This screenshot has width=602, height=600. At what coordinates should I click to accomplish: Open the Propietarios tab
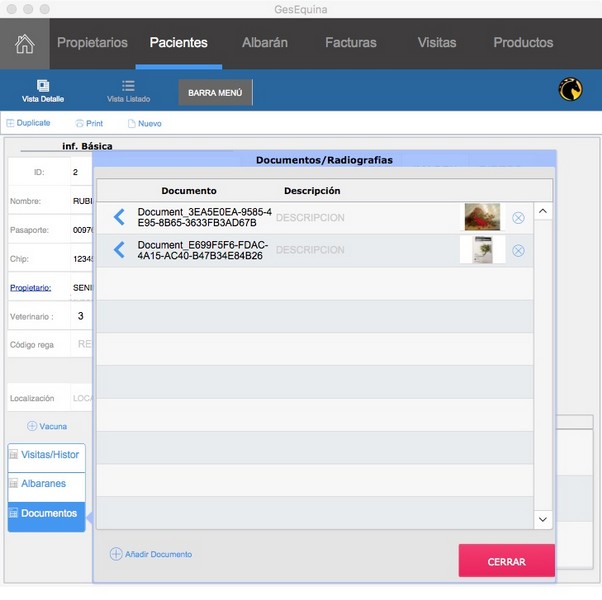click(92, 43)
